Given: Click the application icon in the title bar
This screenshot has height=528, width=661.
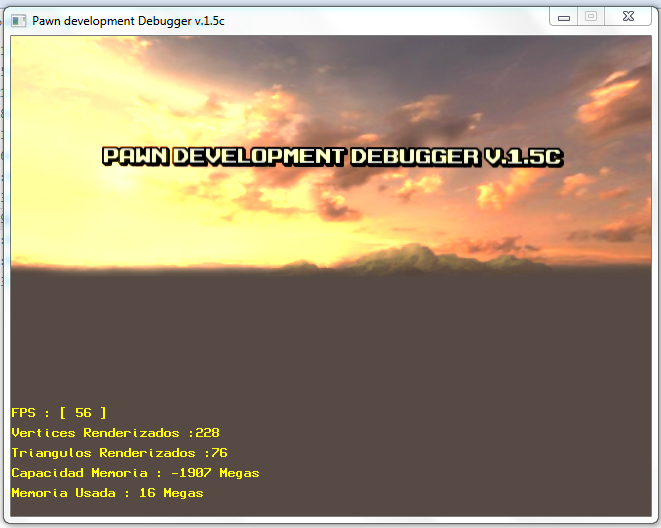Looking at the screenshot, I should pyautogui.click(x=18, y=21).
